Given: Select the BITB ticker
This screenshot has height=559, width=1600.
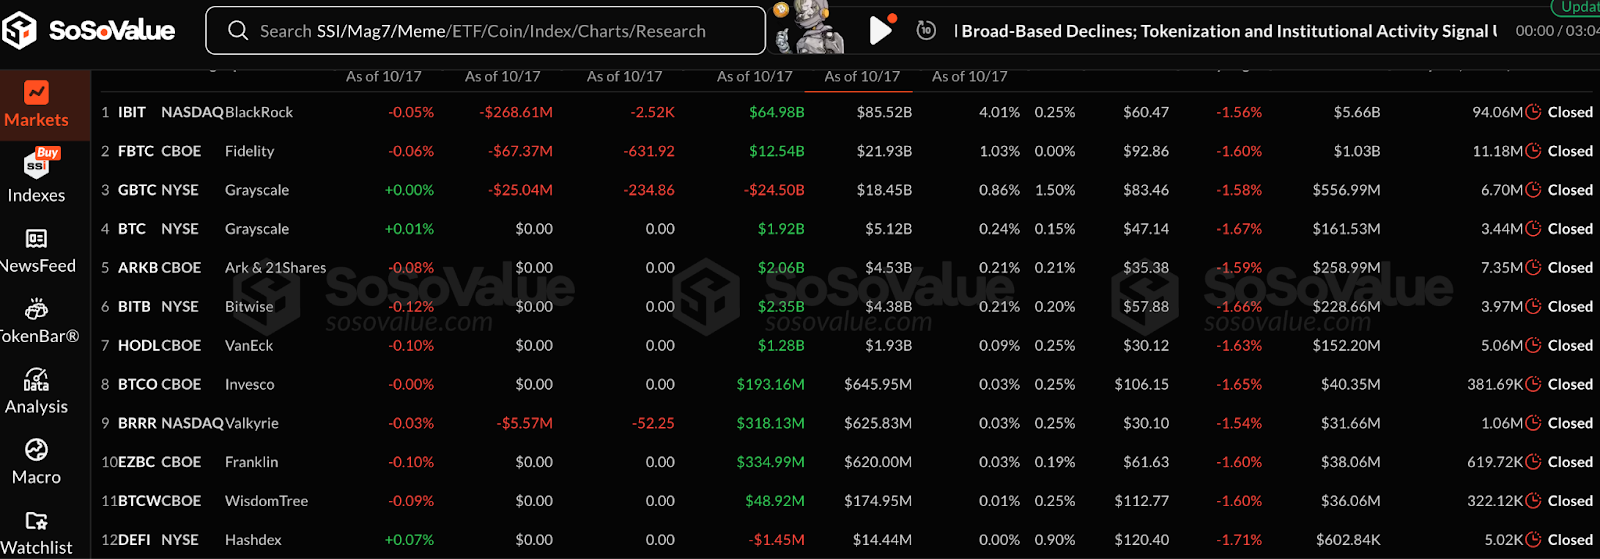Looking at the screenshot, I should 134,306.
